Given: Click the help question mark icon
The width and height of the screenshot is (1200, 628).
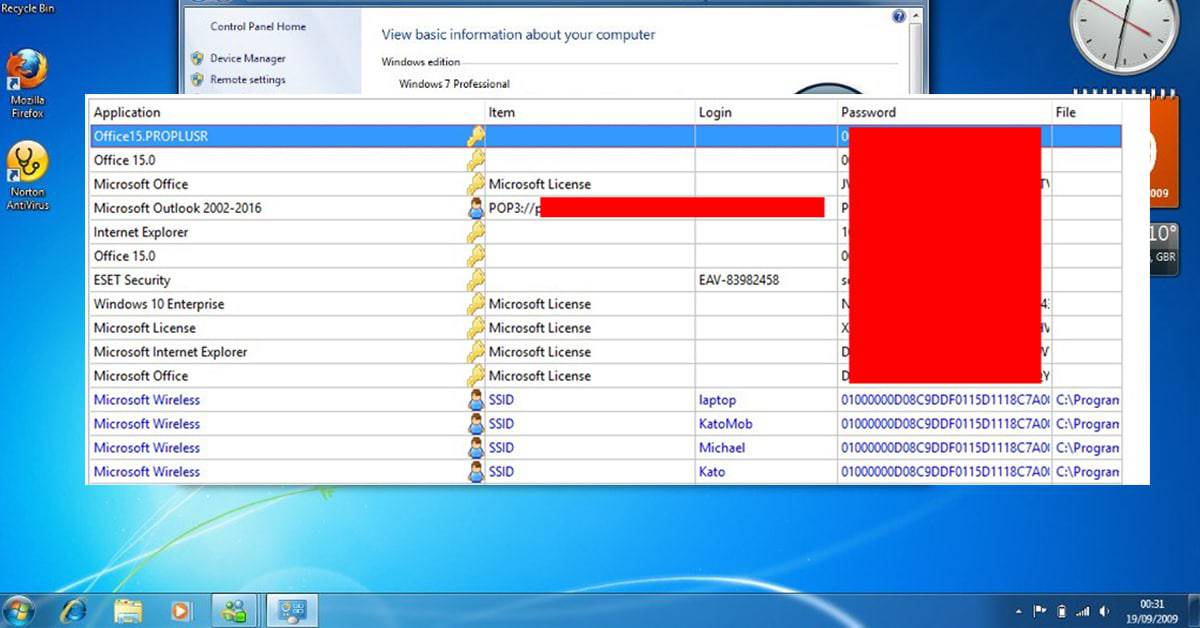Looking at the screenshot, I should [x=898, y=17].
